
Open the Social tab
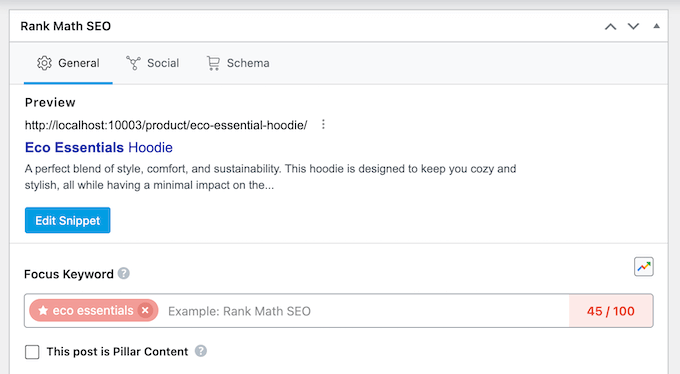[152, 63]
